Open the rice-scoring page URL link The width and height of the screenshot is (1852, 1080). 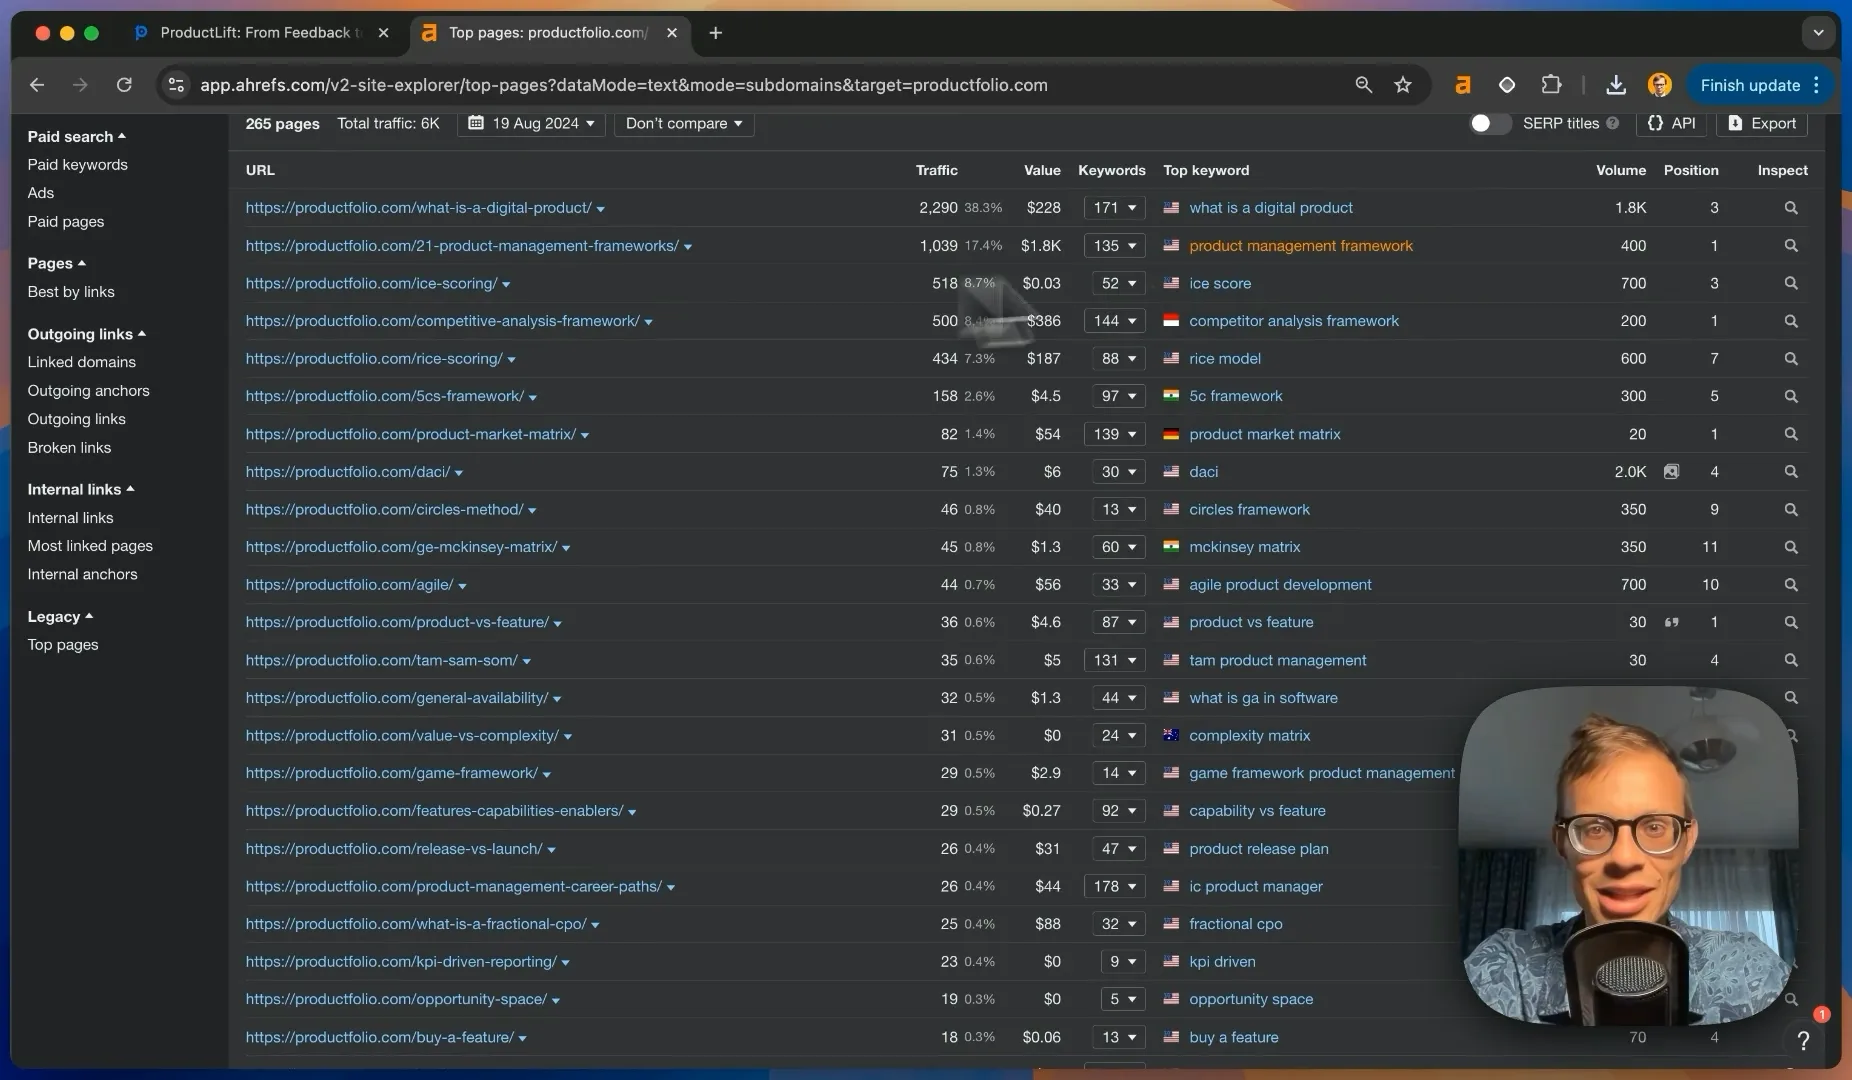coord(374,358)
